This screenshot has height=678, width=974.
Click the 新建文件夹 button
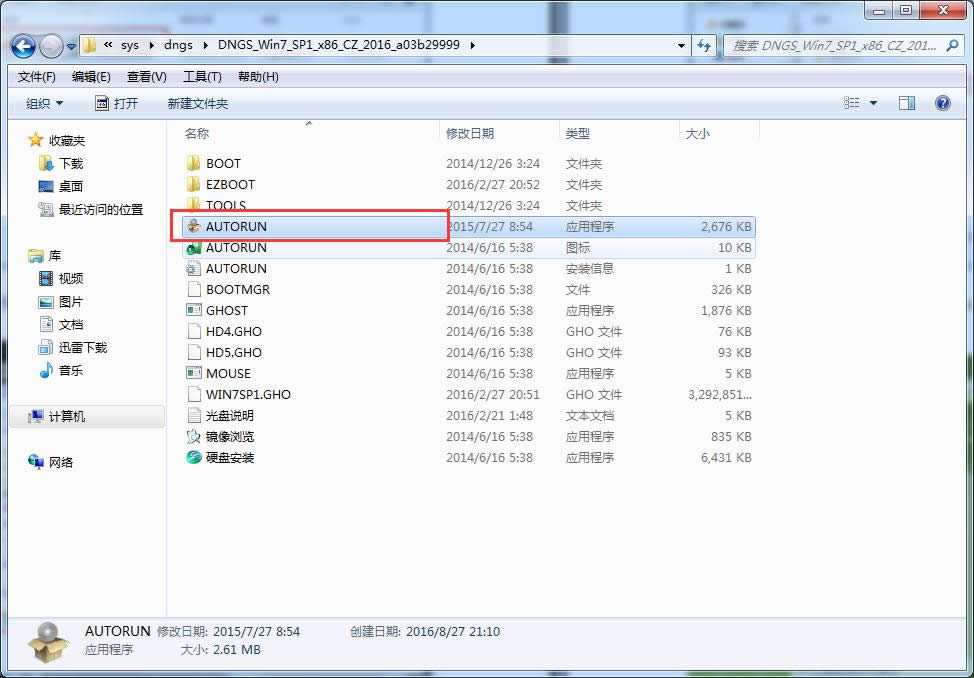click(x=197, y=104)
